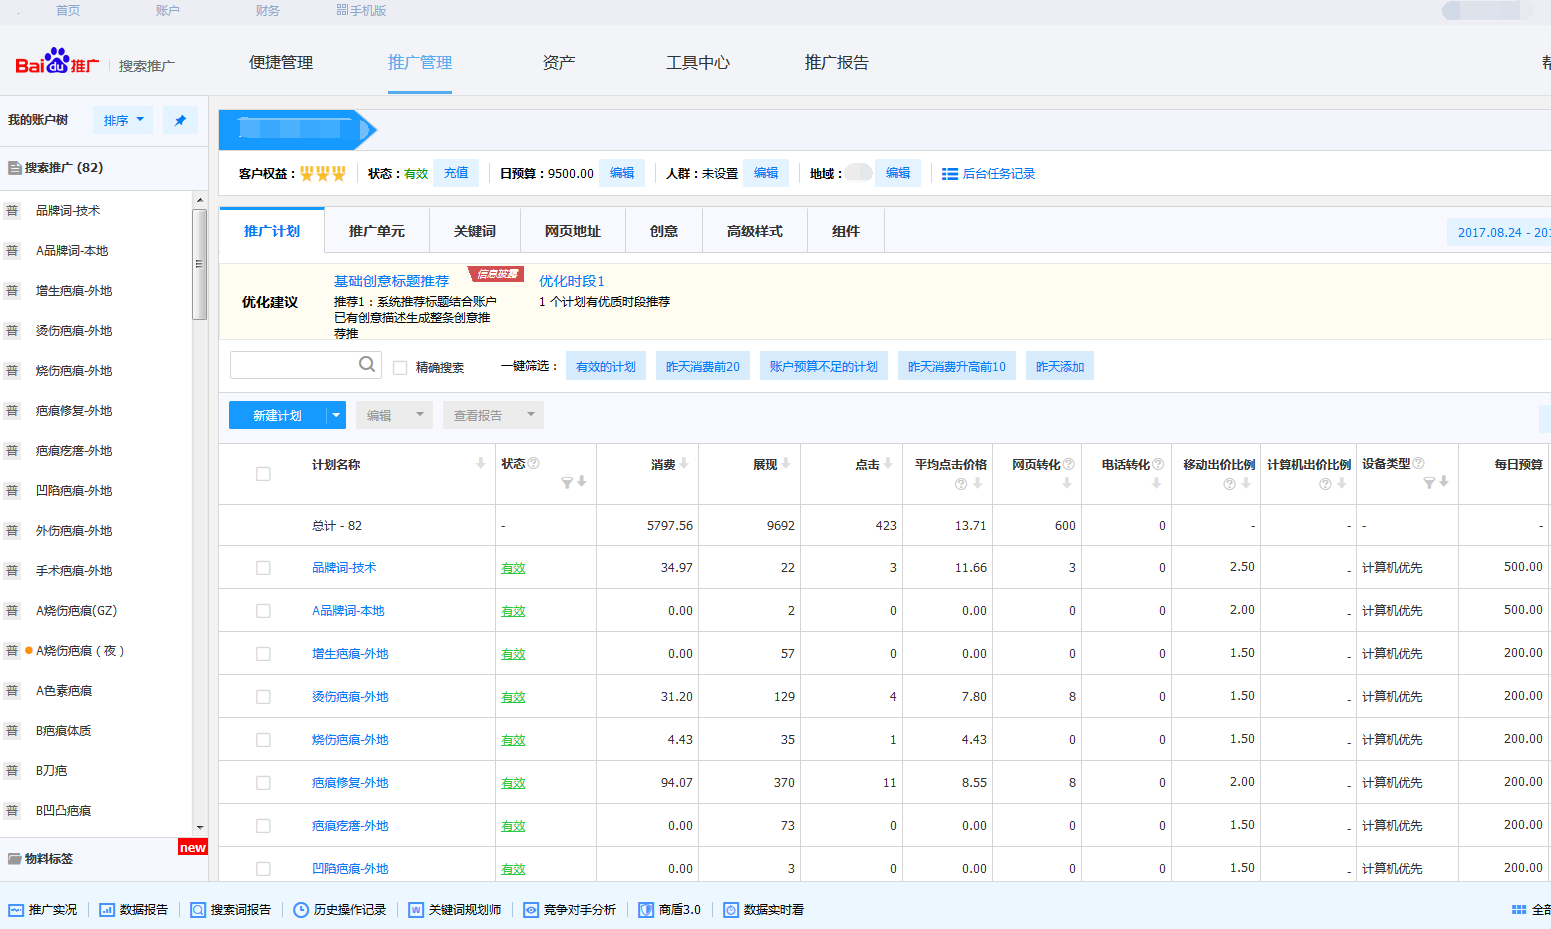The image size is (1551, 929).
Task: Open 竞争对手分析 icon in bottom bar
Action: pyautogui.click(x=531, y=910)
